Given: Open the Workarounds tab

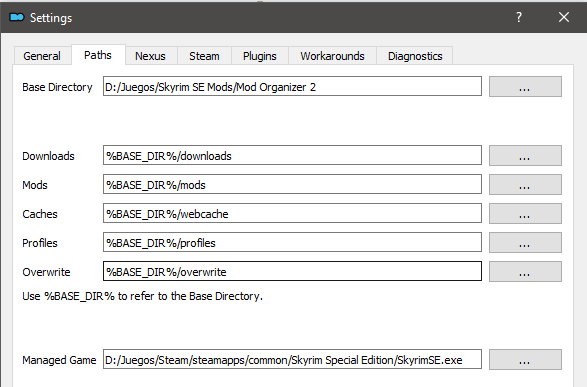Looking at the screenshot, I should point(332,56).
